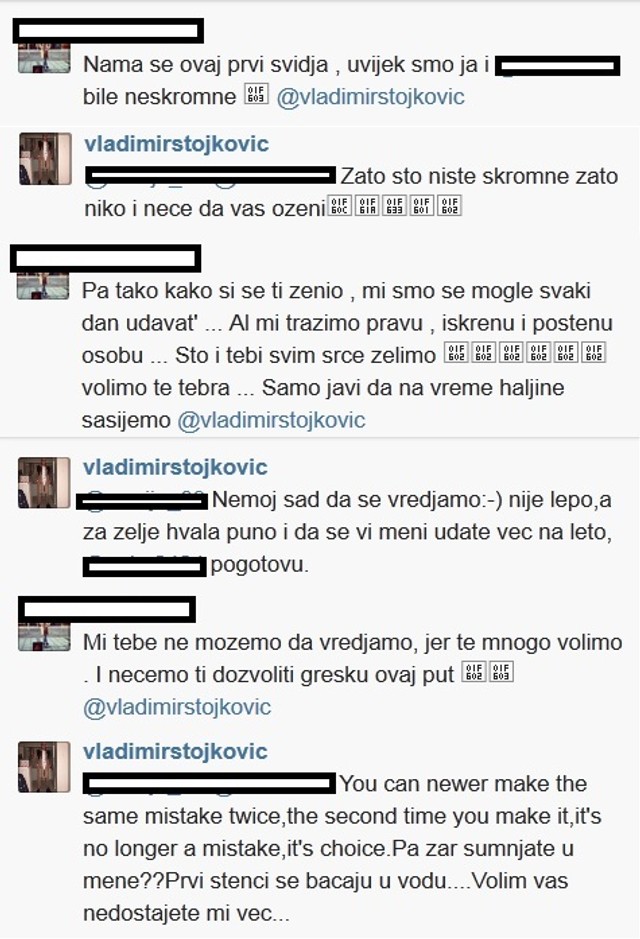Click @vladimirstojkovic mention below 'gresku ovaj put'
The image size is (640, 939).
point(177,707)
